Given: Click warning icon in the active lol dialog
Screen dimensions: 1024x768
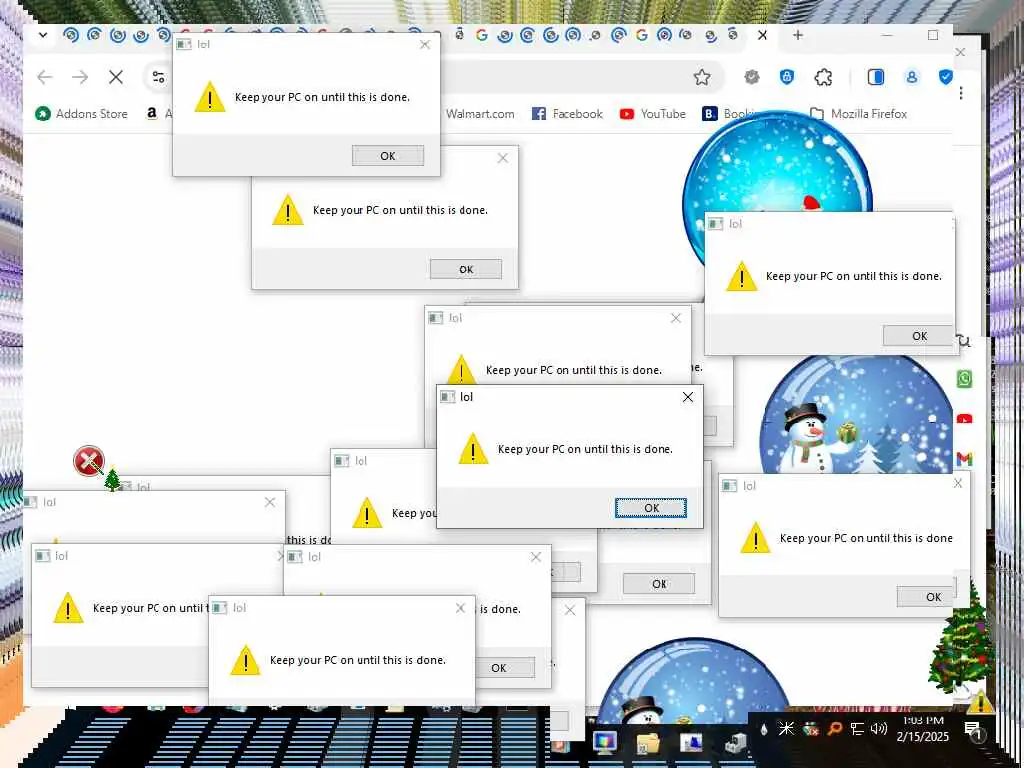Looking at the screenshot, I should pos(473,449).
